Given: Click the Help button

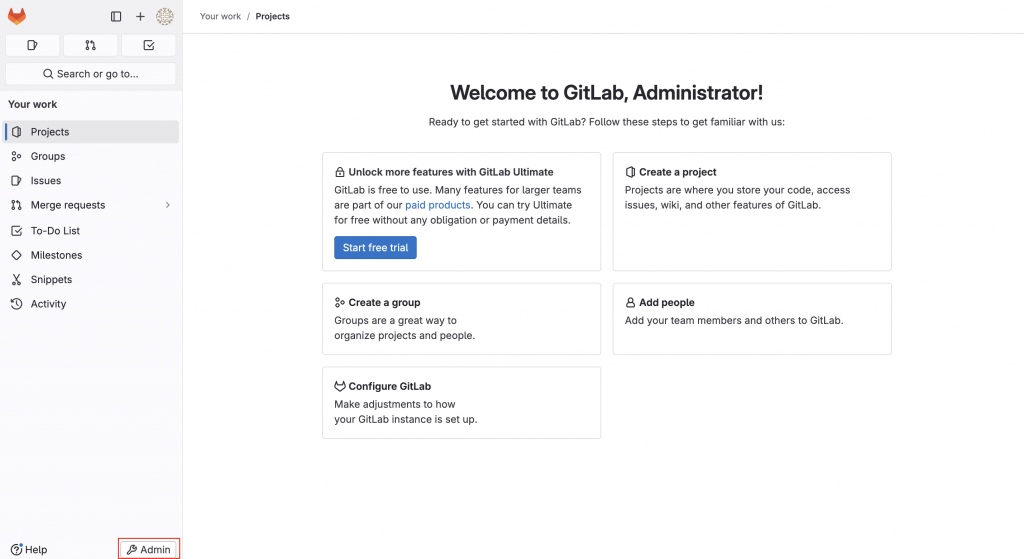Looking at the screenshot, I should click(29, 549).
